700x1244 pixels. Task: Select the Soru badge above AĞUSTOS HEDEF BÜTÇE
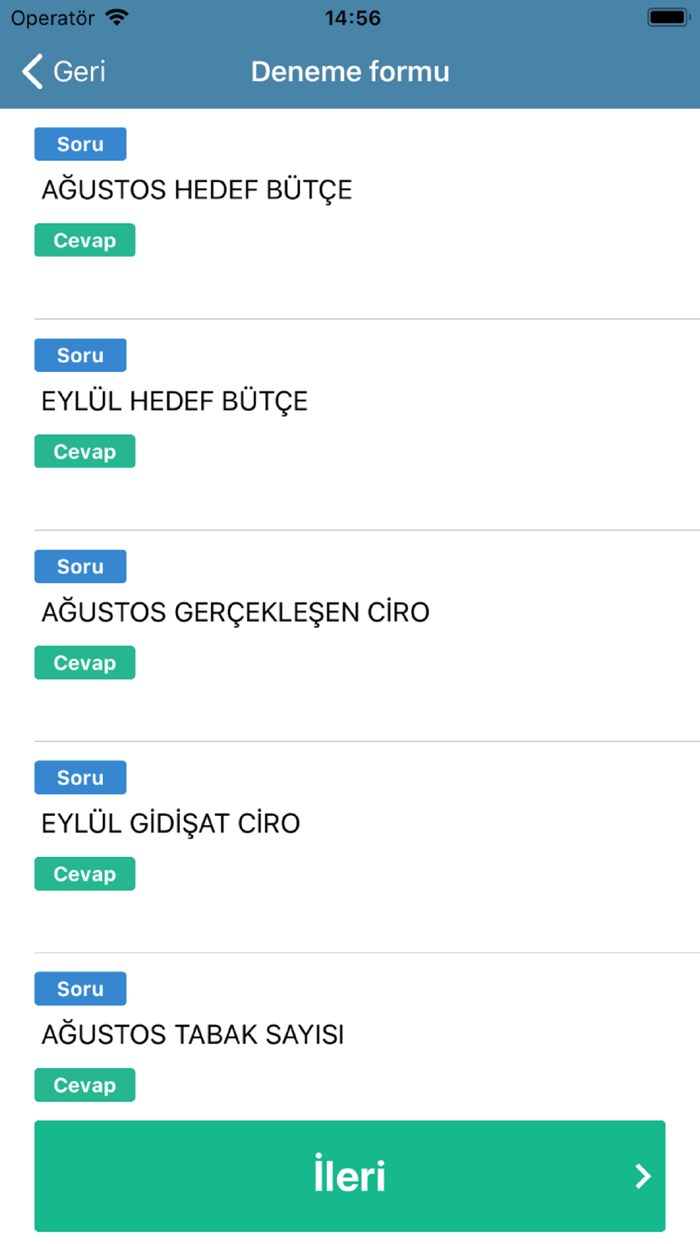80,143
